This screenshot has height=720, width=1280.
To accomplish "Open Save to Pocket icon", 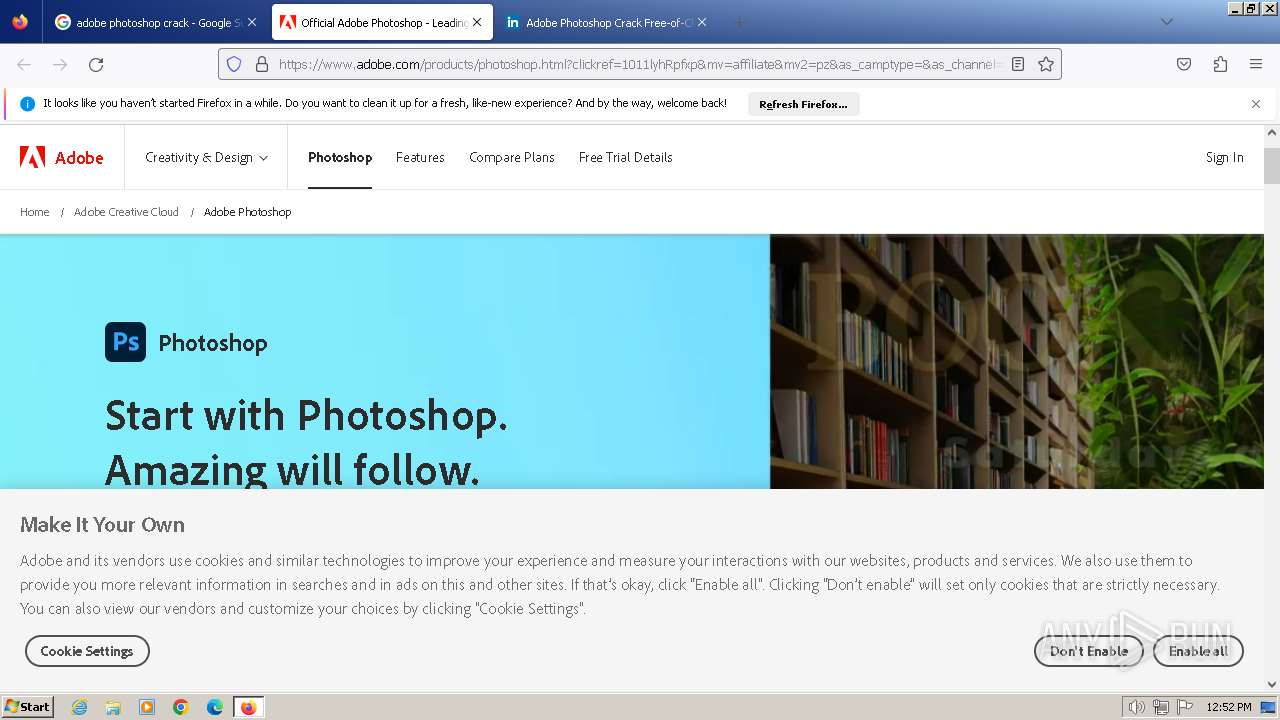I will (x=1184, y=64).
